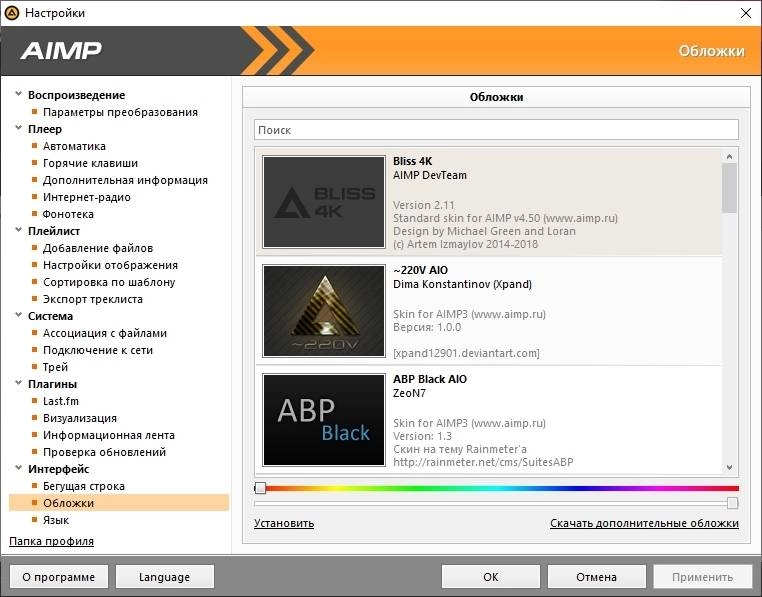
Task: Click the AIMP logo in the header
Action: point(61,51)
